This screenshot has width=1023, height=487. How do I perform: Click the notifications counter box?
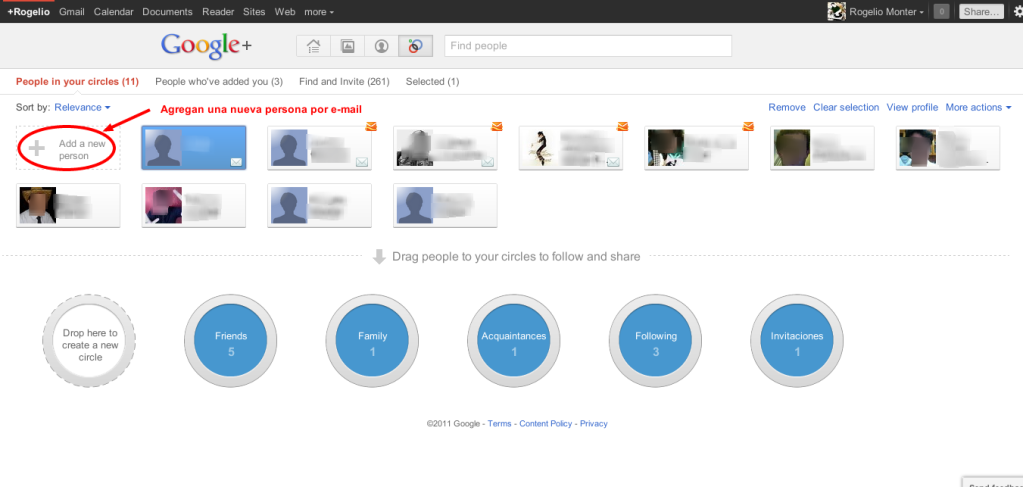[x=941, y=12]
